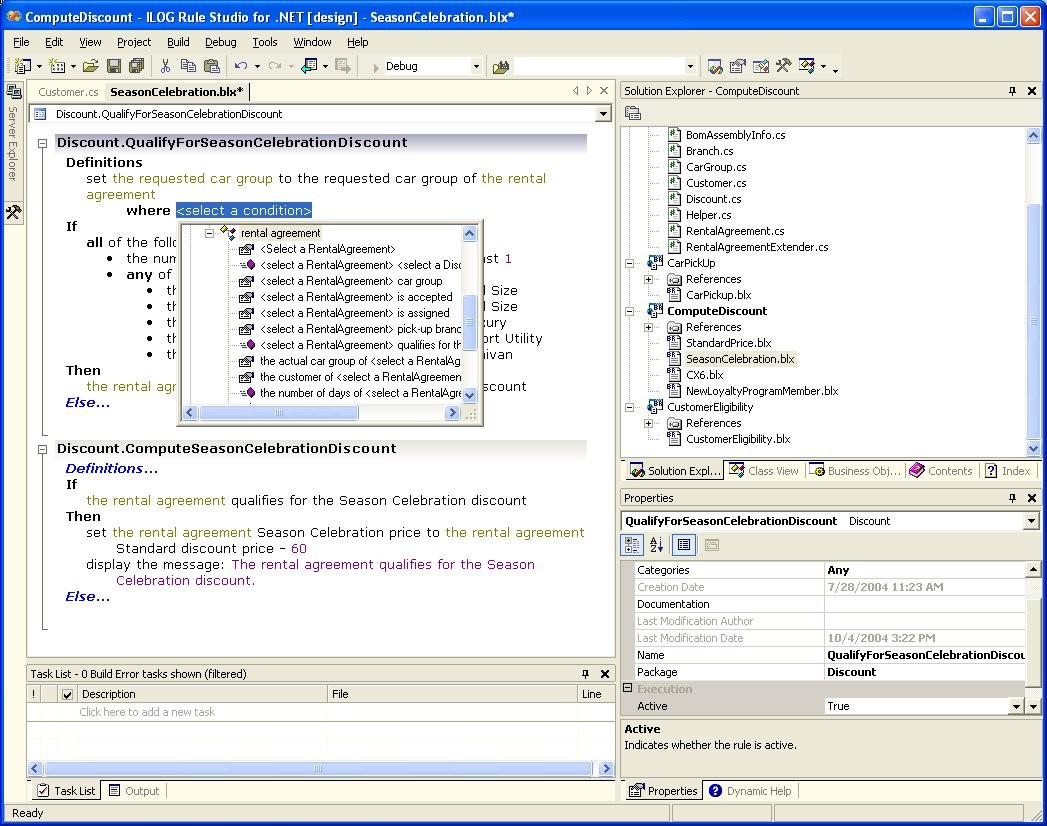Screen dimensions: 1047x826
Task: Click the Open File folder icon
Action: pyautogui.click(x=91, y=66)
